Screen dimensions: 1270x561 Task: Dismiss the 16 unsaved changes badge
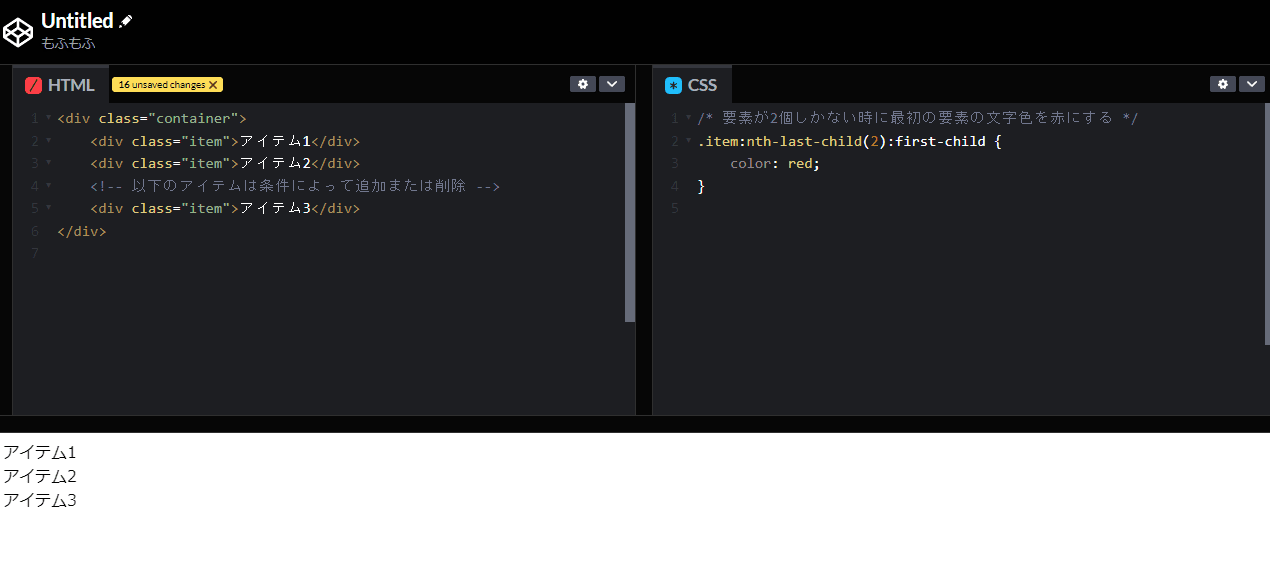213,85
